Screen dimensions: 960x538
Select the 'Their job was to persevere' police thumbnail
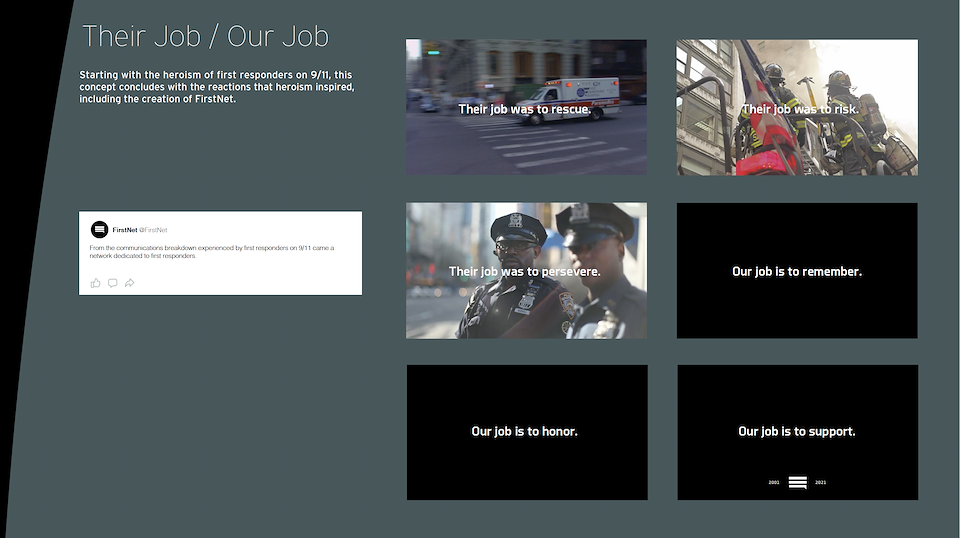[x=527, y=271]
